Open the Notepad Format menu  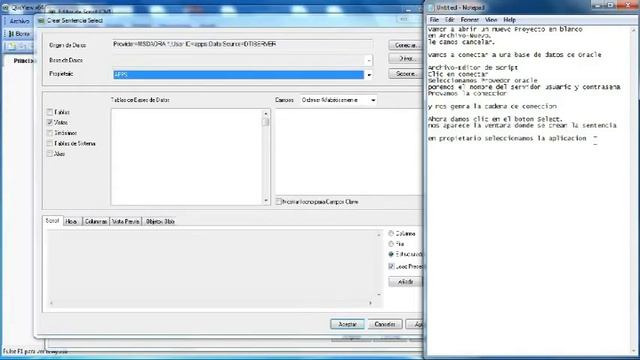click(469, 20)
